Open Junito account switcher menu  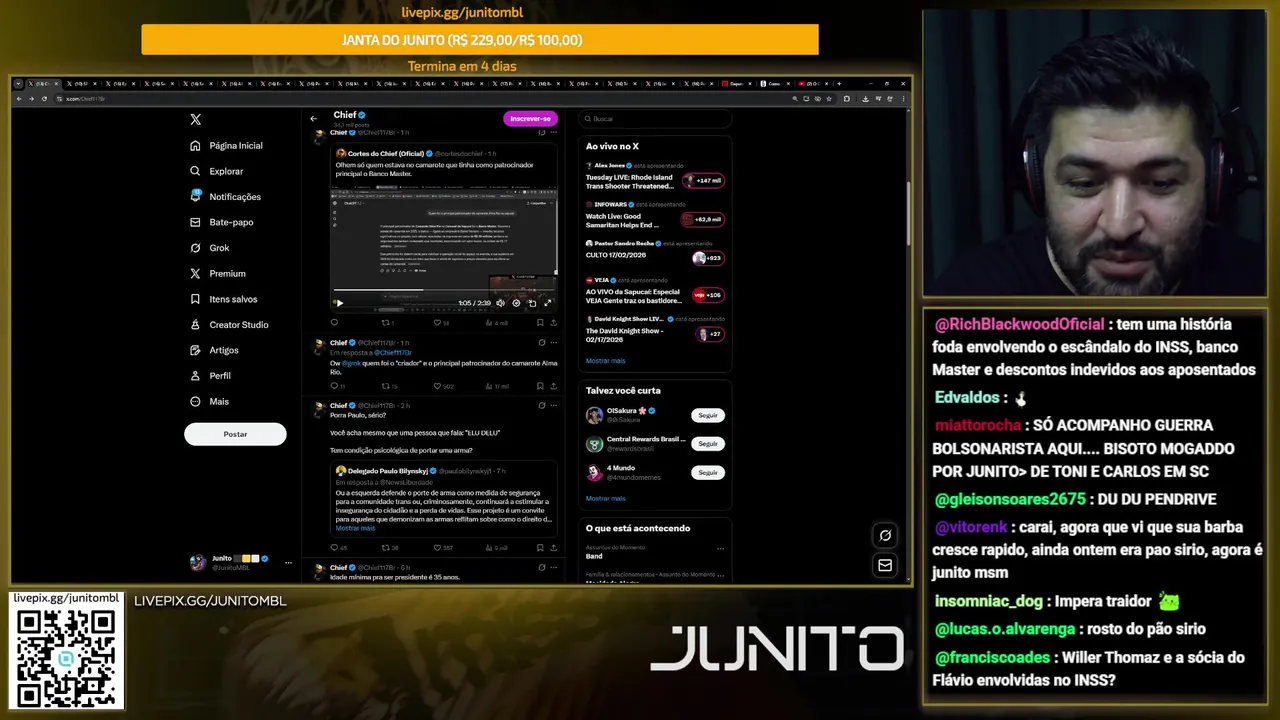[x=240, y=563]
